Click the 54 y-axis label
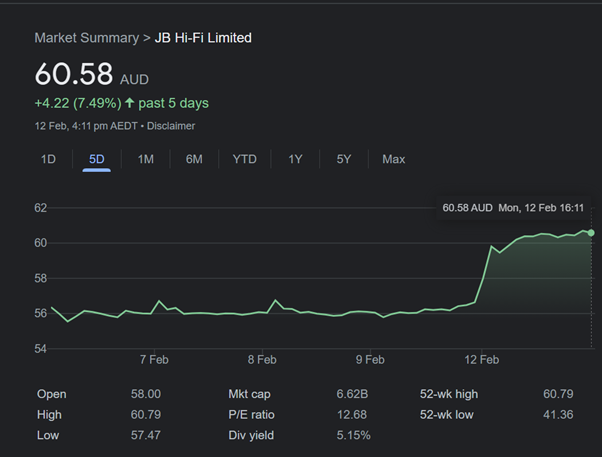The image size is (602, 457). pyautogui.click(x=41, y=349)
